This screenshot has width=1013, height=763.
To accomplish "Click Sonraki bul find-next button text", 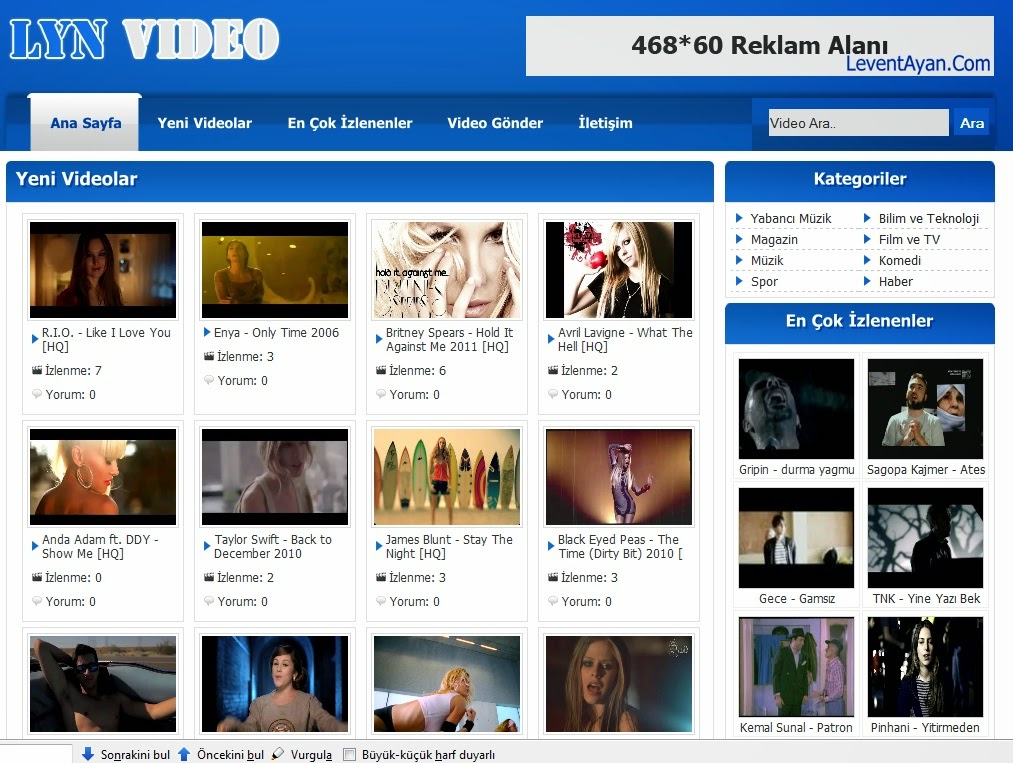I will [135, 755].
